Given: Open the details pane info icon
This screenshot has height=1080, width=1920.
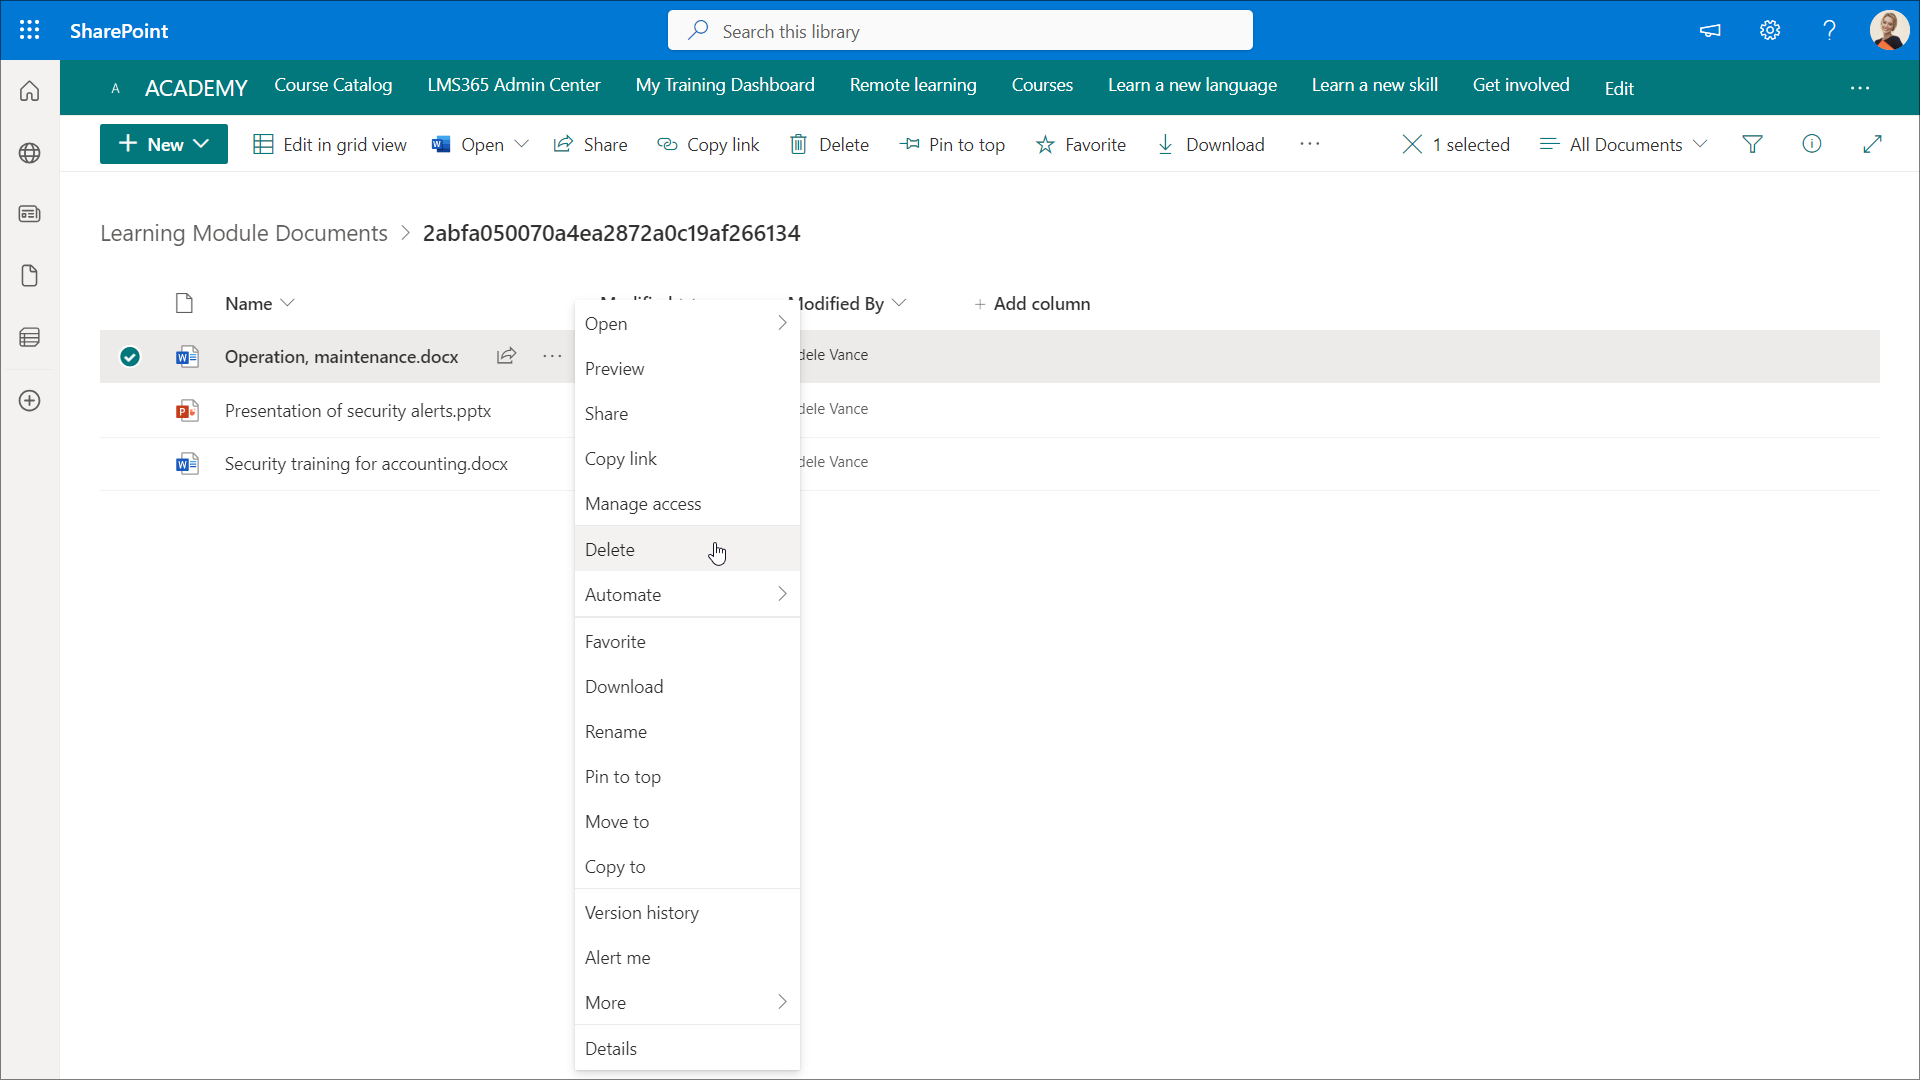Looking at the screenshot, I should coord(1811,144).
